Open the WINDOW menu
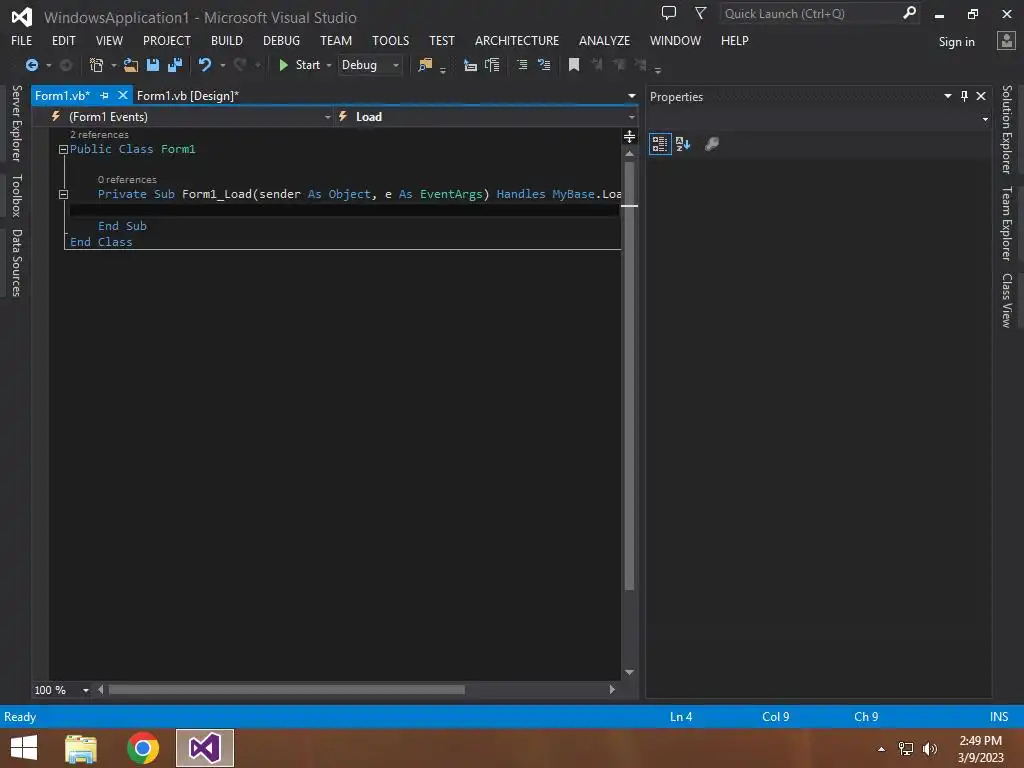 (x=675, y=40)
